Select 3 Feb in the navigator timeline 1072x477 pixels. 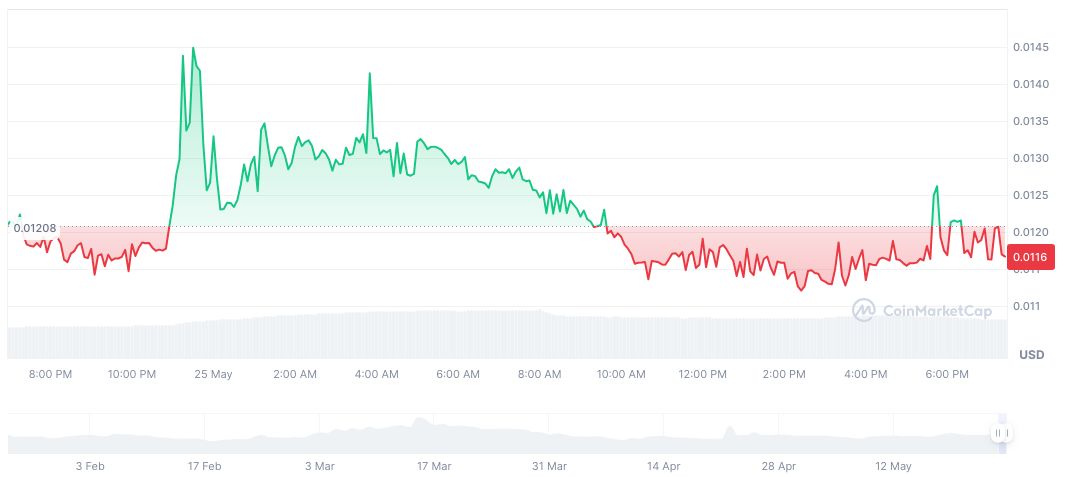pyautogui.click(x=90, y=466)
